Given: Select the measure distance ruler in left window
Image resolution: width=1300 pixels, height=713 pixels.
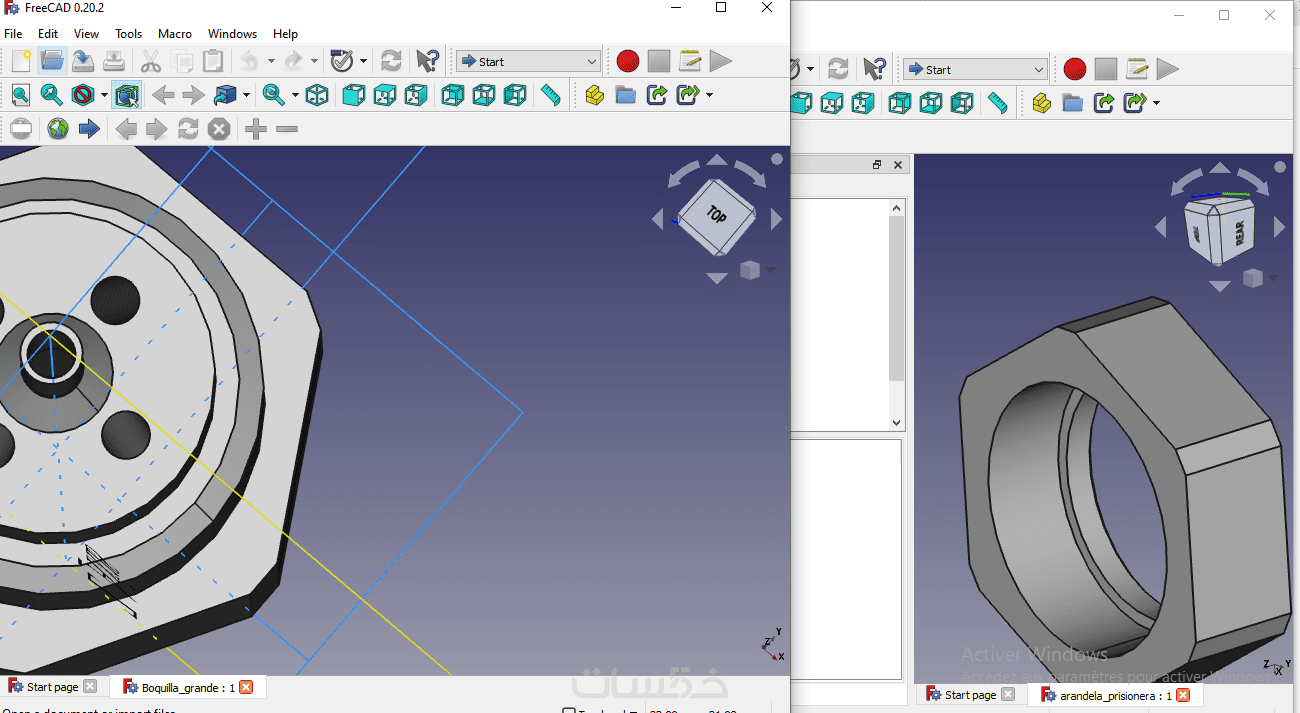Looking at the screenshot, I should click(x=551, y=95).
